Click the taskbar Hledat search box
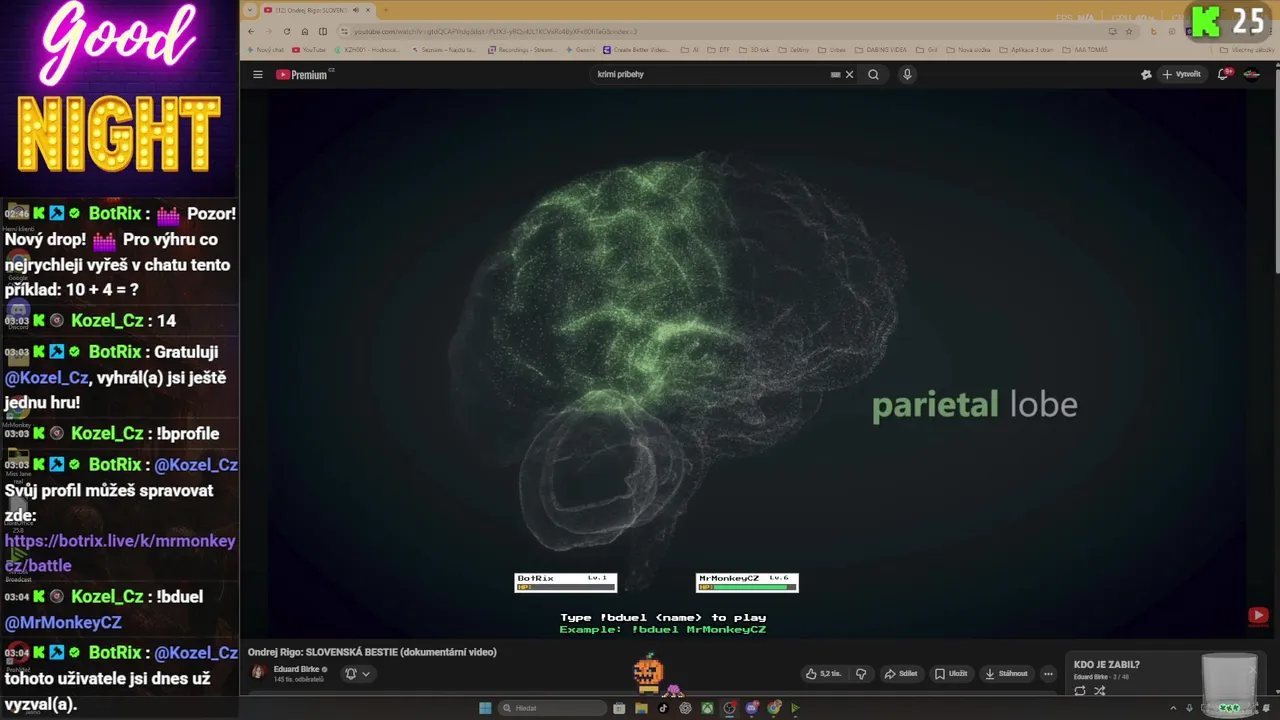1280x720 pixels. (x=553, y=708)
